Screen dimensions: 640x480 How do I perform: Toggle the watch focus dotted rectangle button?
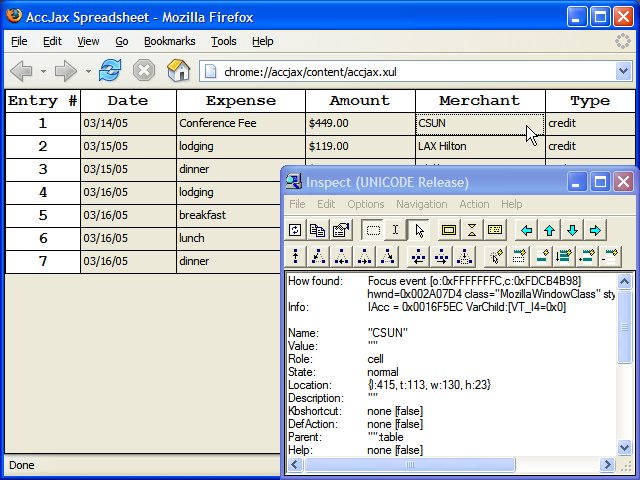(372, 230)
